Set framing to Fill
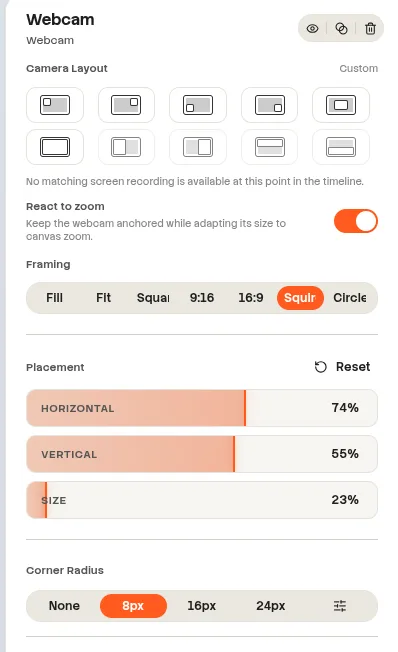 point(54,298)
